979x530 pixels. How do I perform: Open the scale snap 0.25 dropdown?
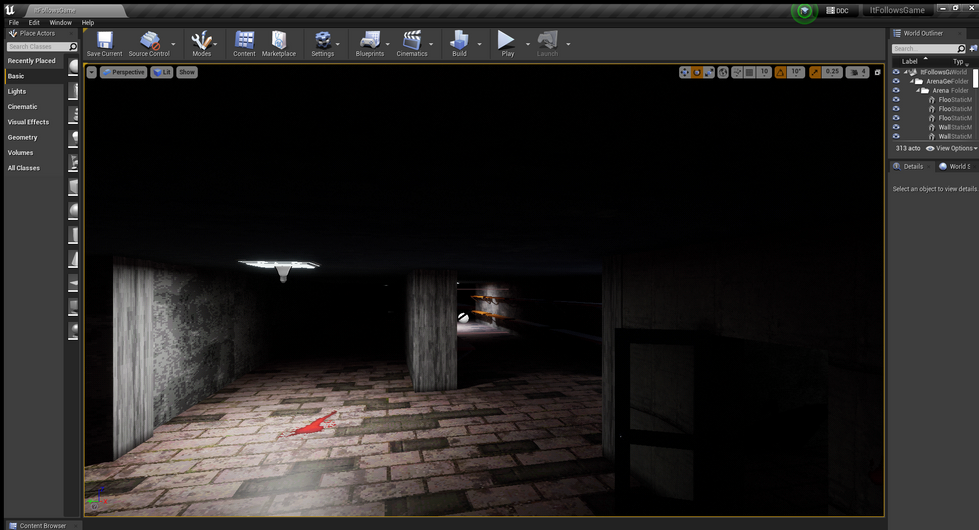point(832,72)
